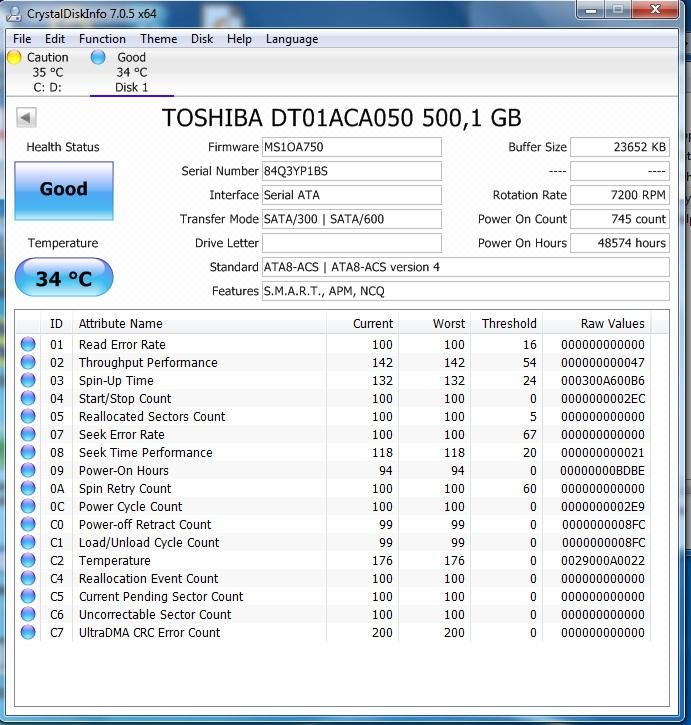Viewport: 691px width, 725px height.
Task: Click status icon for UltraDMA CRC Error Count
Action: point(28,633)
